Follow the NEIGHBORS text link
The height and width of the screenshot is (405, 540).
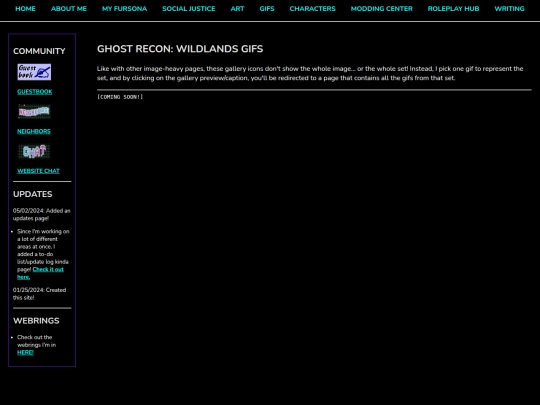[34, 131]
